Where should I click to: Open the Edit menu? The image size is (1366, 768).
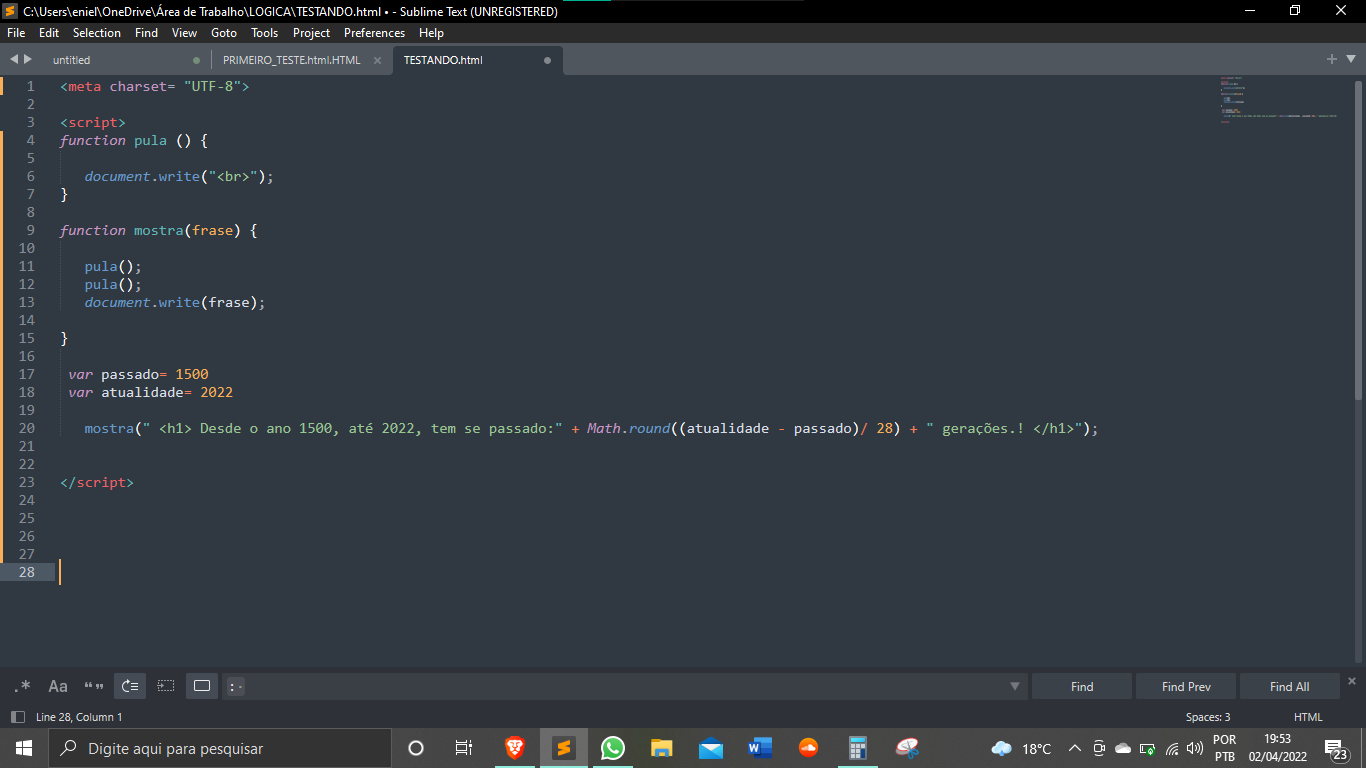[49, 33]
